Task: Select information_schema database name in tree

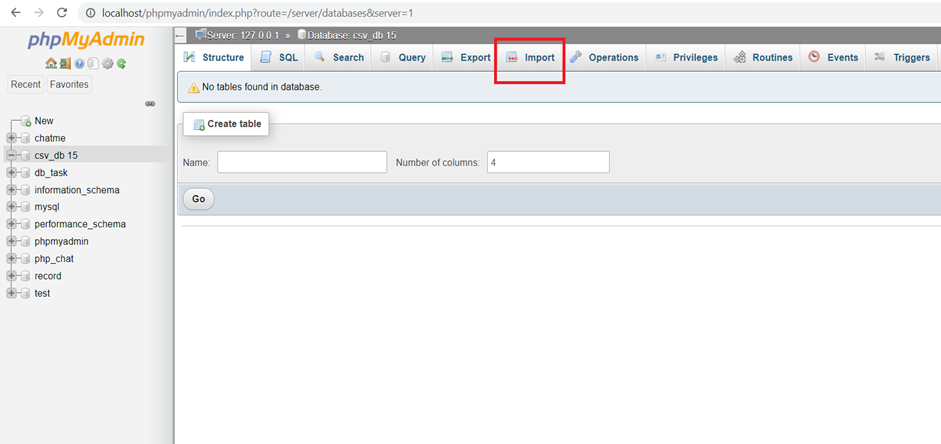Action: pyautogui.click(x=77, y=190)
